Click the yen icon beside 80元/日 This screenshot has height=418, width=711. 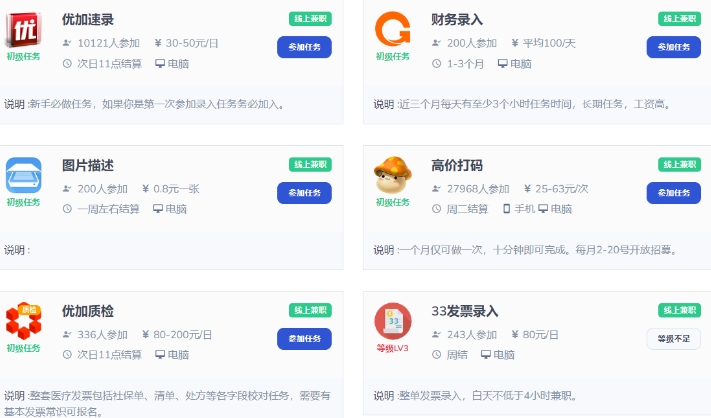(515, 335)
